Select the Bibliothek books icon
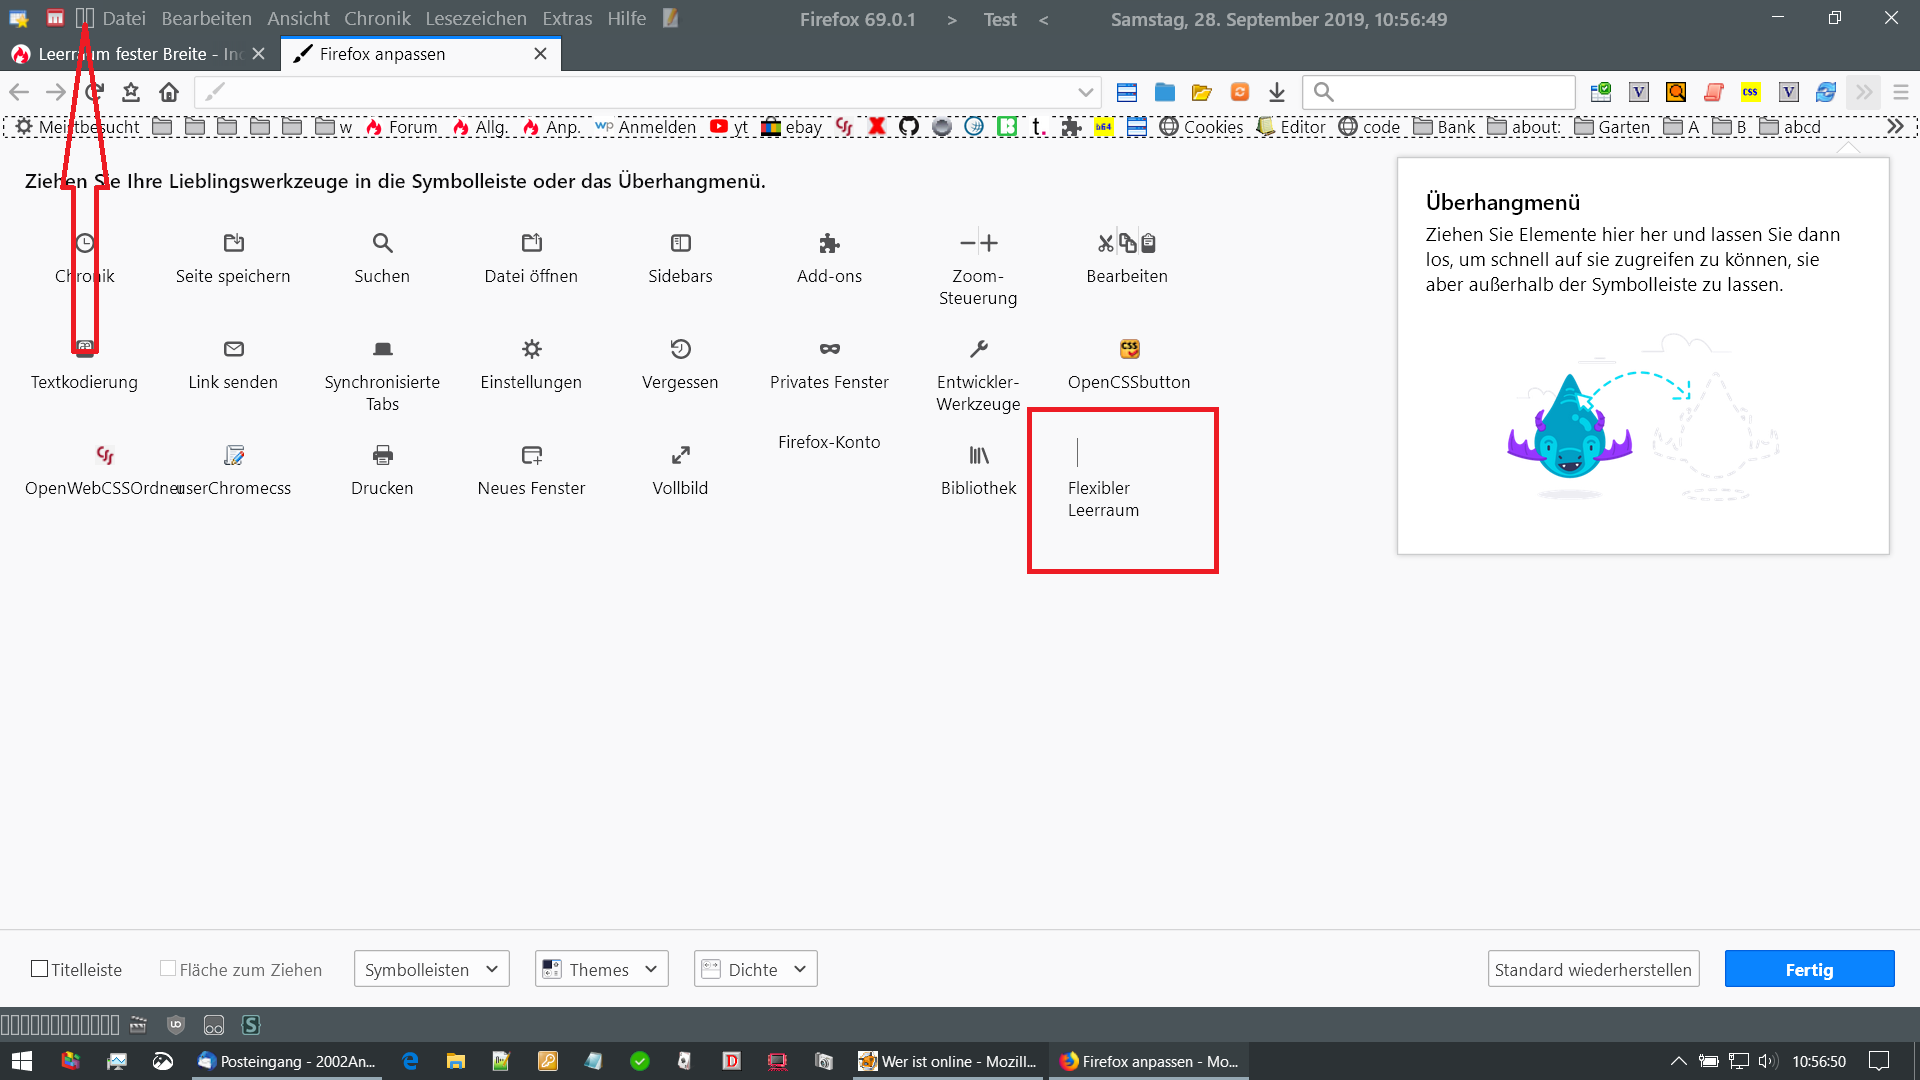Viewport: 1920px width, 1080px height. pos(978,455)
